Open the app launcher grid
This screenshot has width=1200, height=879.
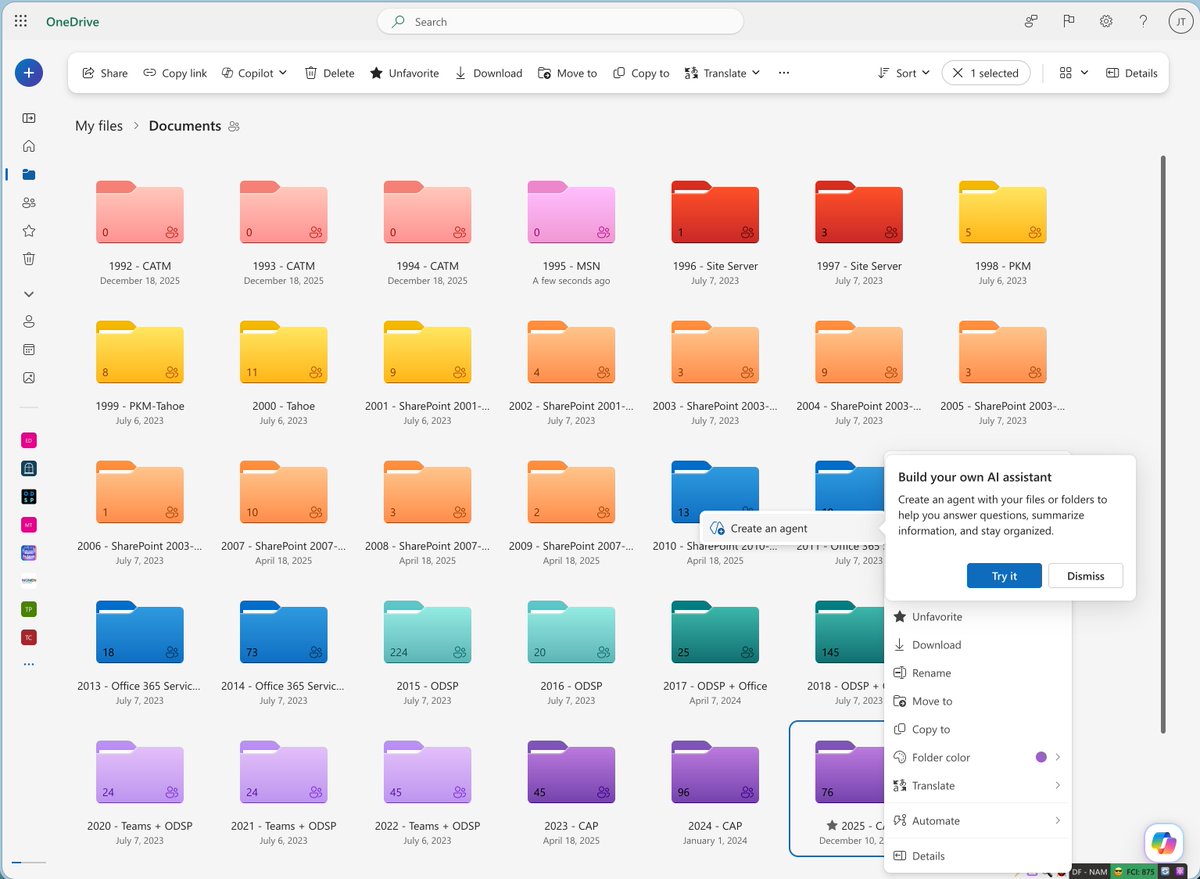point(21,21)
